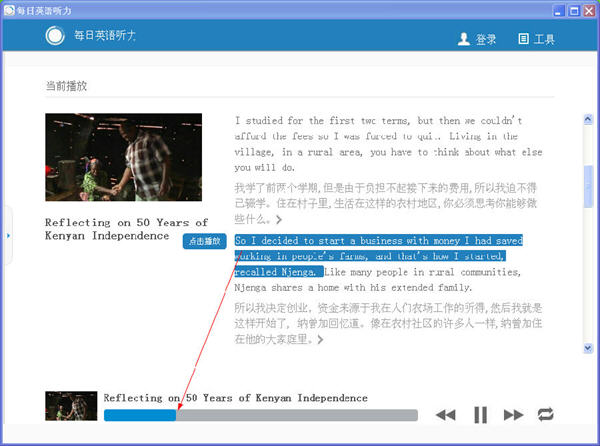Click the scrollbar down arrow
Screen dimensions: 600x446
point(588,348)
